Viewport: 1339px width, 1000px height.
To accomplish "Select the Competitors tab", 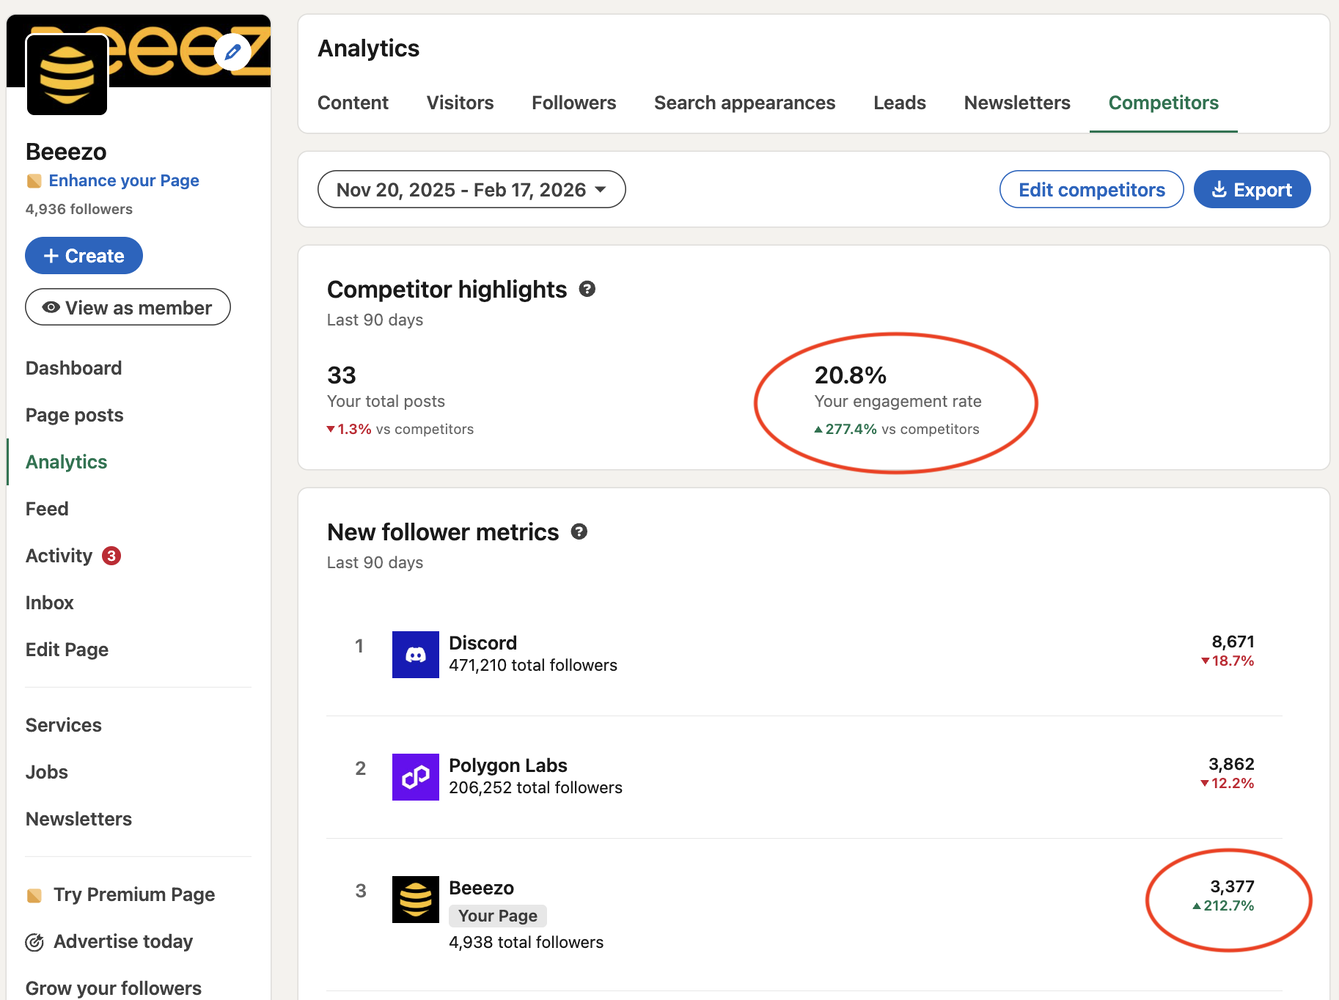I will click(x=1164, y=103).
